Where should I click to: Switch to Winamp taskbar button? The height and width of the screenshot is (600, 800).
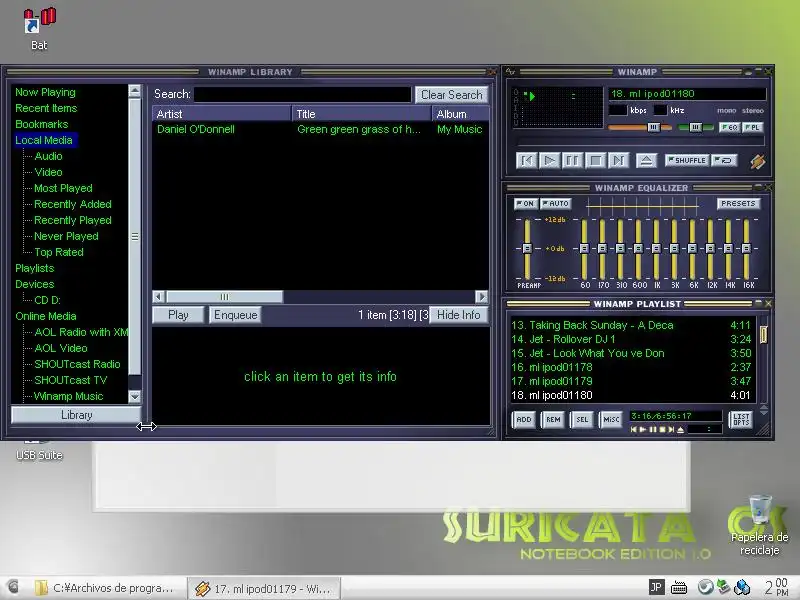264,588
